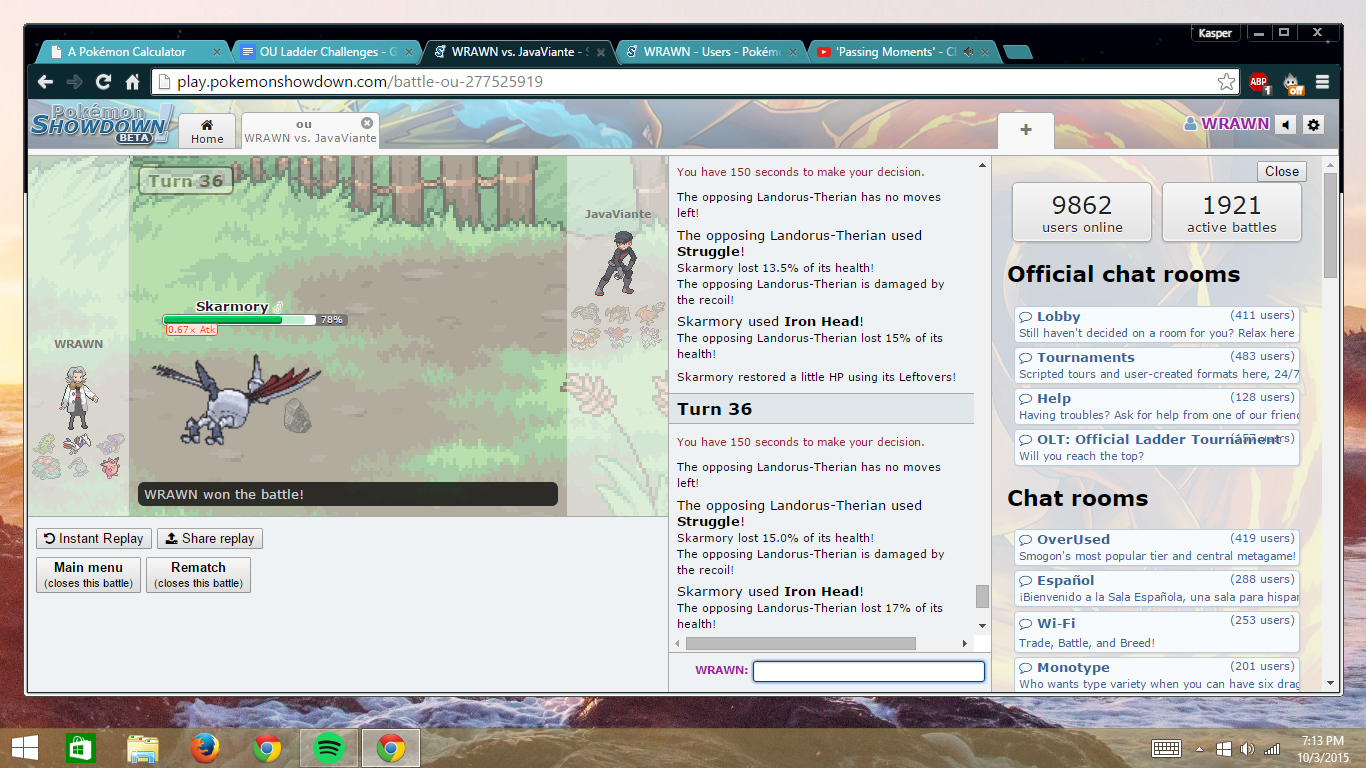Click the Adblock Plus extension icon

coord(1258,82)
